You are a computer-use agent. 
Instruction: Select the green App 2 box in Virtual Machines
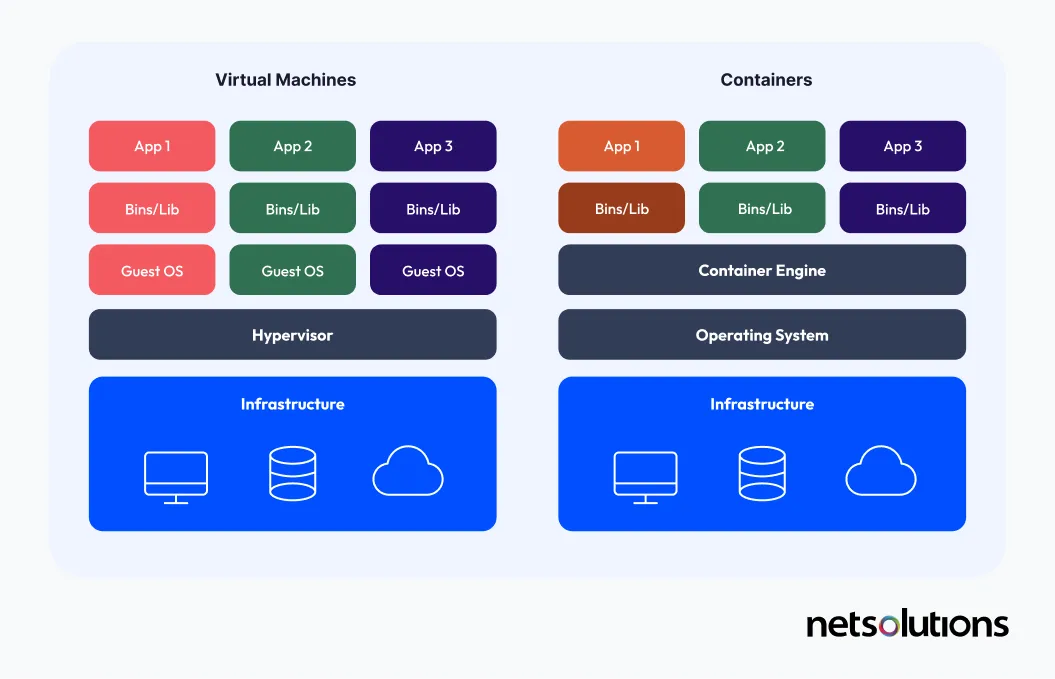click(293, 146)
